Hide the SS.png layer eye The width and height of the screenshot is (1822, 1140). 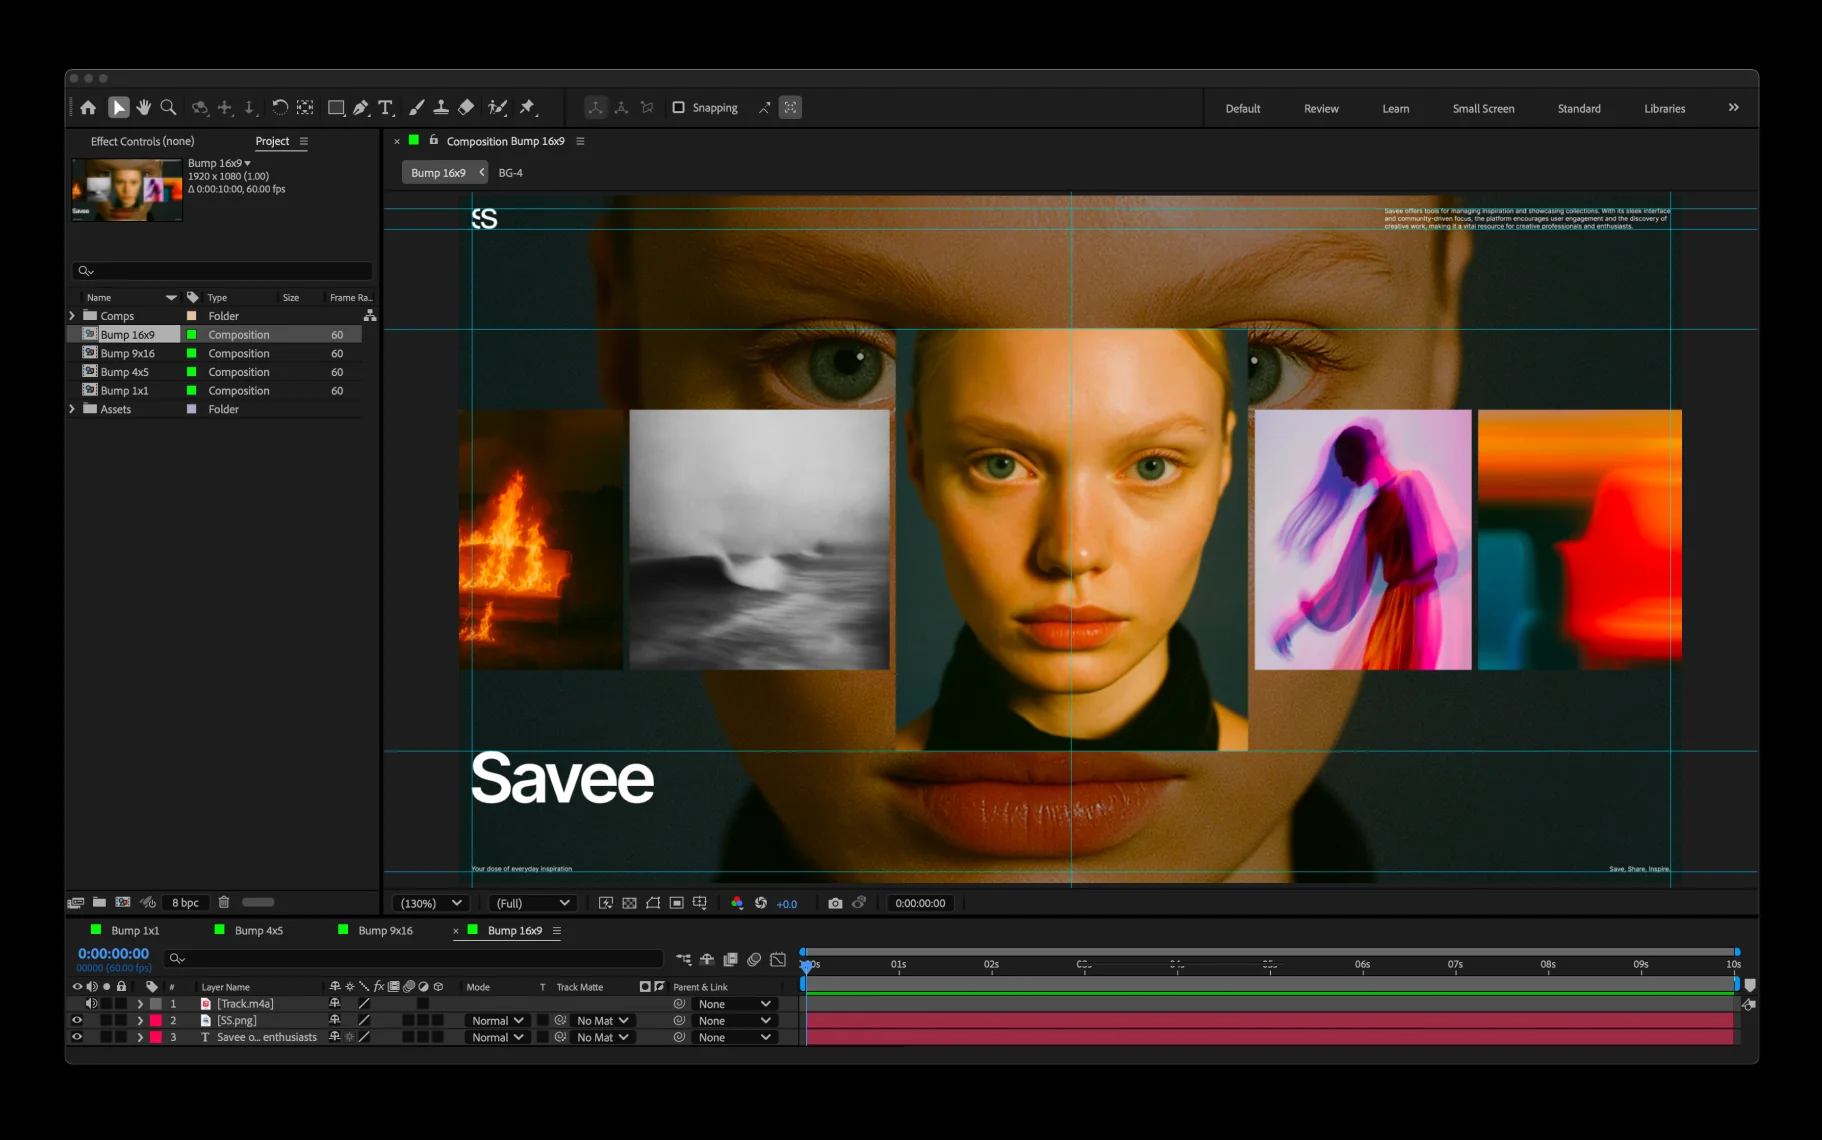pyautogui.click(x=77, y=1021)
